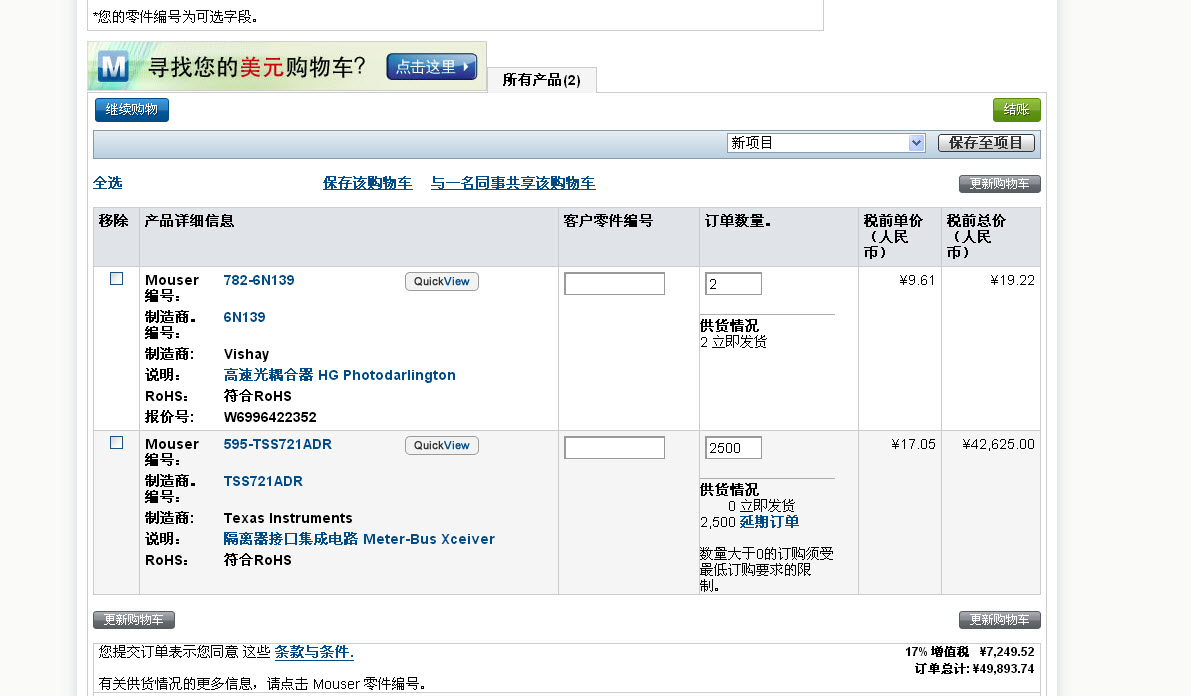The width and height of the screenshot is (1191, 696).
Task: Click unit price ¥17.05
Action: (913, 444)
